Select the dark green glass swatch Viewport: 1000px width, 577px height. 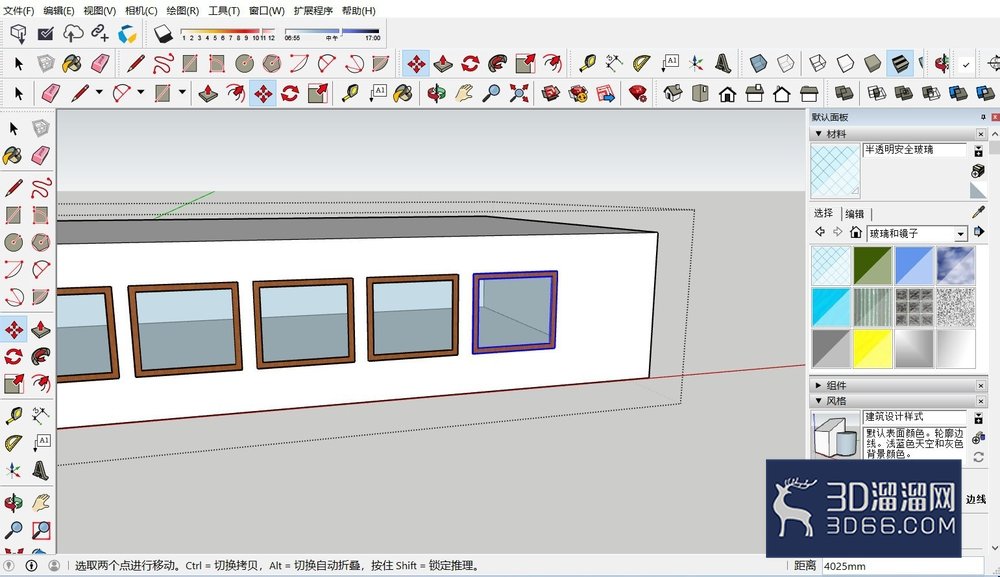click(872, 265)
